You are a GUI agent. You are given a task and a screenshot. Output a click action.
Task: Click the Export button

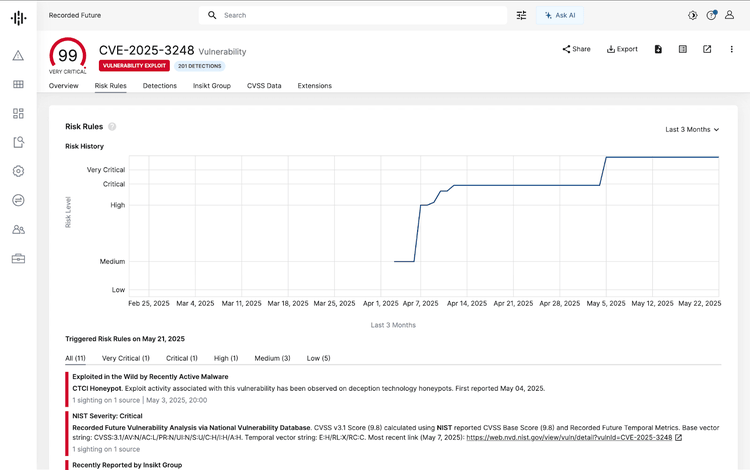pos(622,49)
